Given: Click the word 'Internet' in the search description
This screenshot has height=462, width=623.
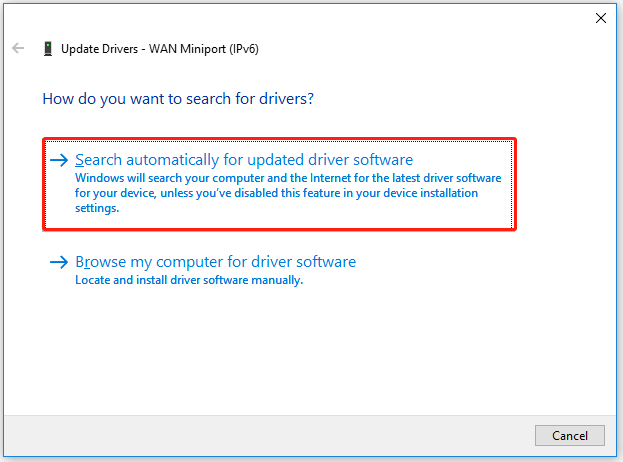Looking at the screenshot, I should click(331, 178).
